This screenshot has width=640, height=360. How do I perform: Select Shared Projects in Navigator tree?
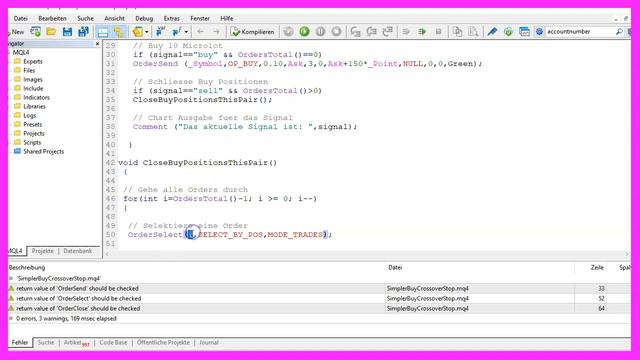click(43, 151)
